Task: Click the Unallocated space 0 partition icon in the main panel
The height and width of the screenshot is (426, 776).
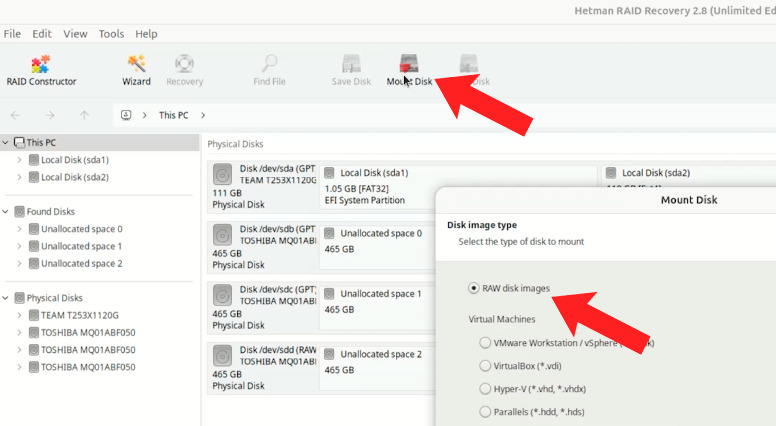Action: 329,233
